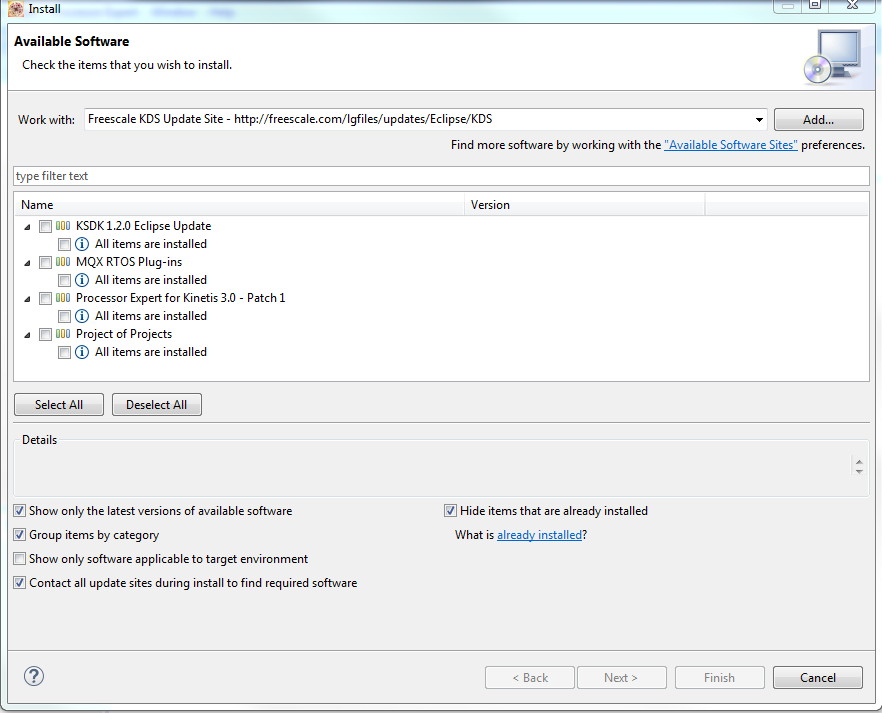882x713 pixels.
Task: Click the info icon under Project of Projects
Action: coord(82,352)
